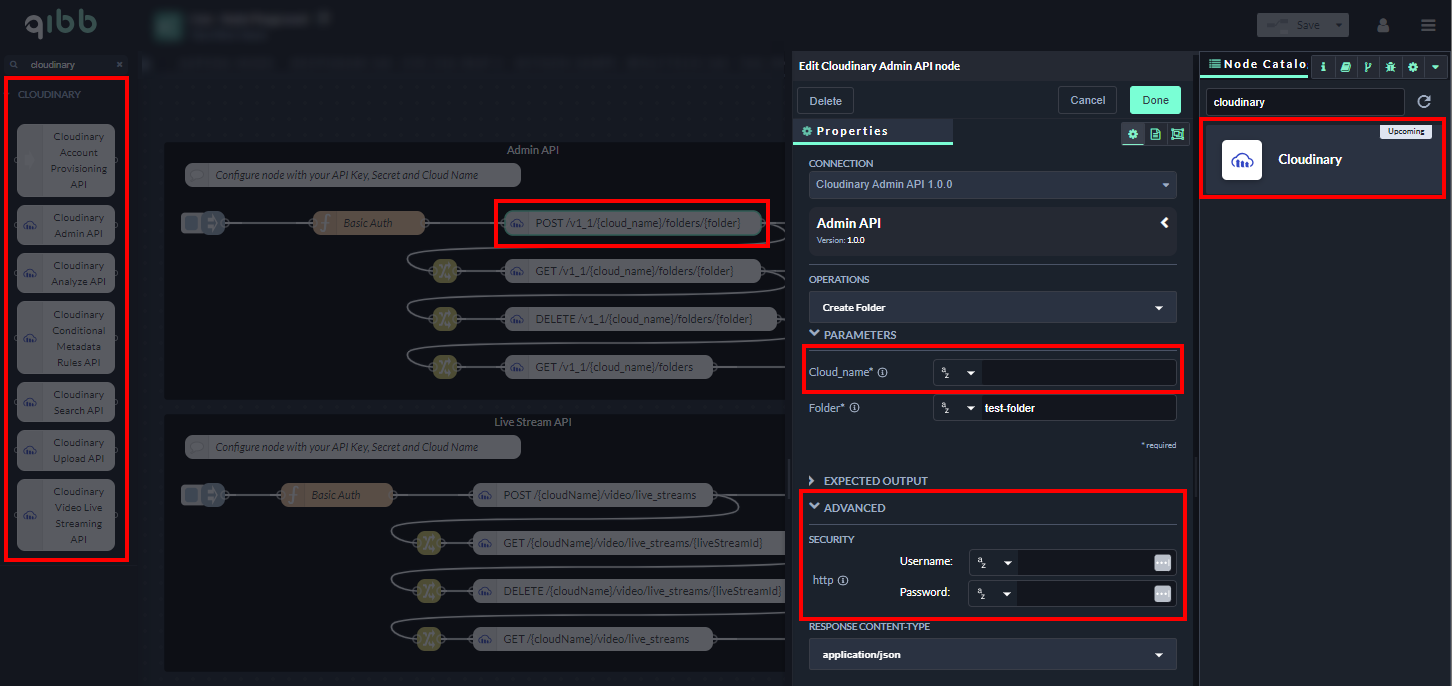Click the hamburger main menu icon
The height and width of the screenshot is (686, 1452).
click(1427, 25)
